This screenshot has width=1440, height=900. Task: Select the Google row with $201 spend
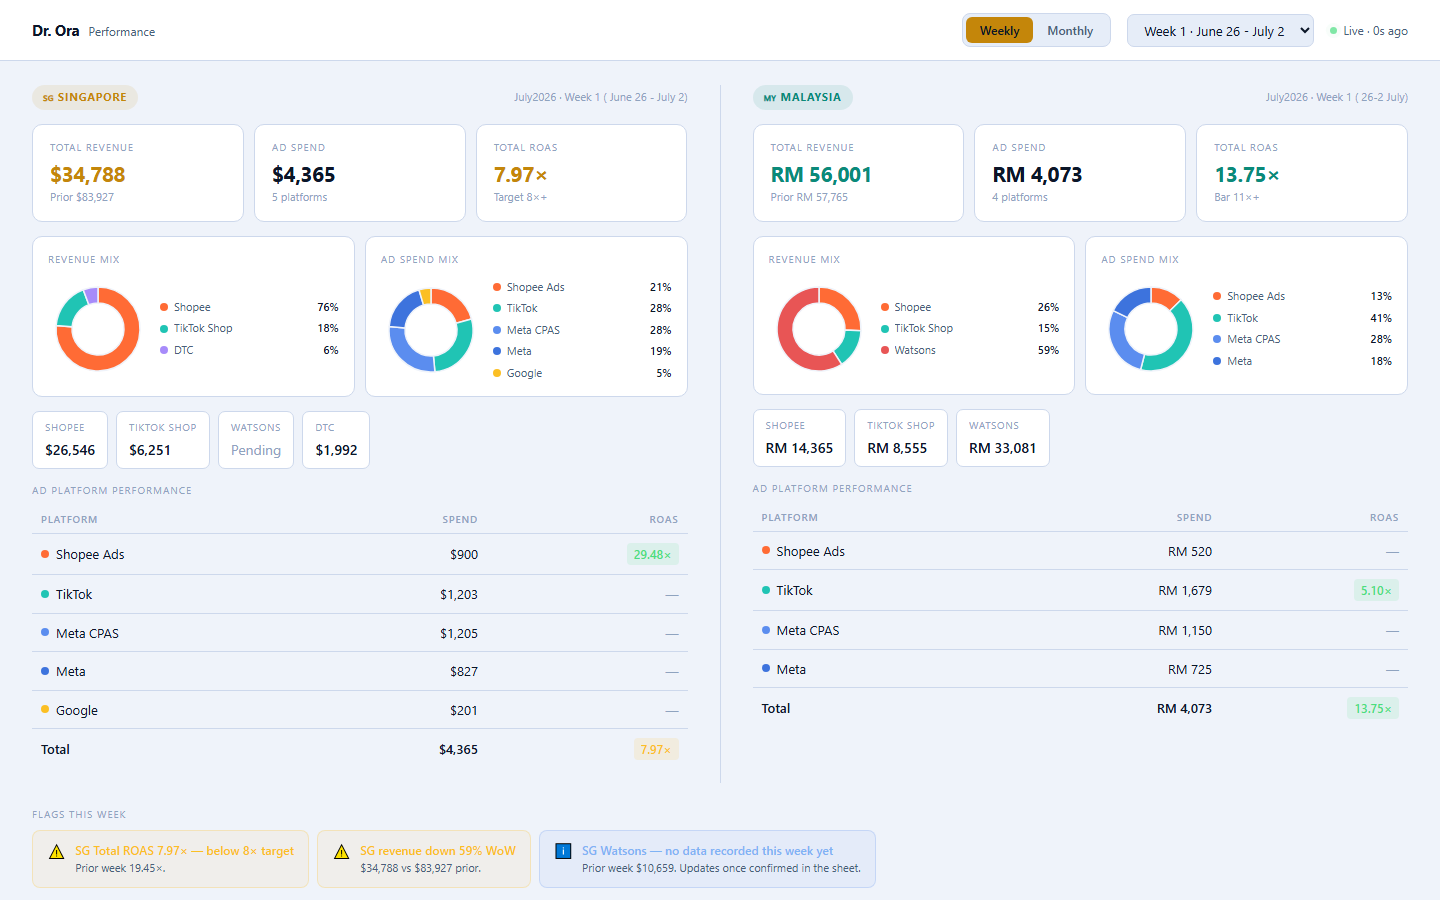(x=360, y=710)
